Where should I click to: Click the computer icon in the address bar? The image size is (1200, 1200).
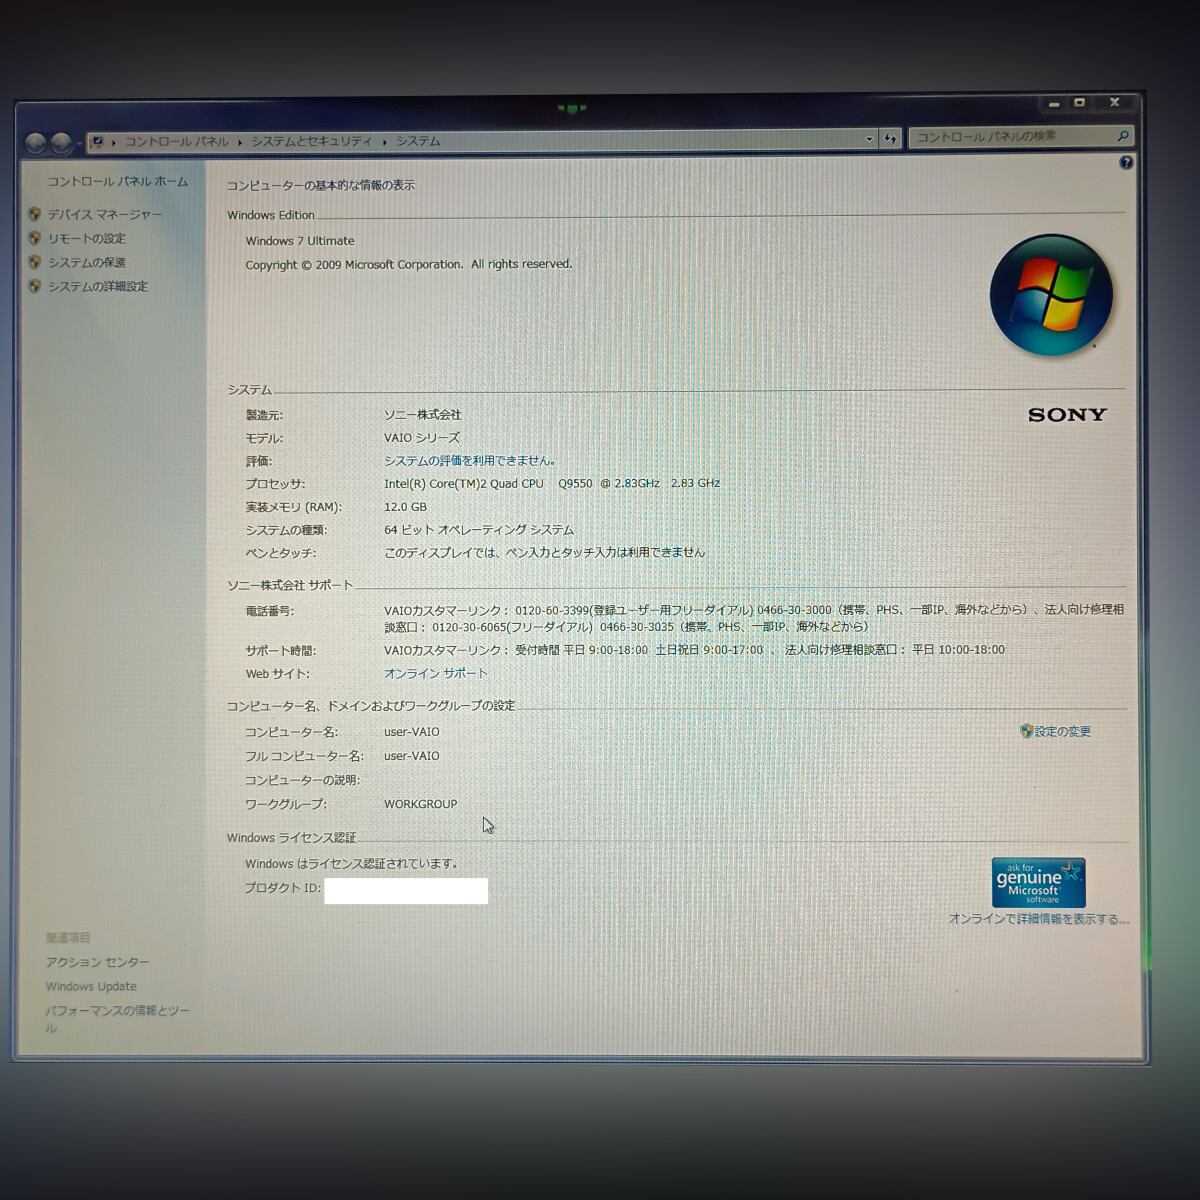click(x=98, y=142)
